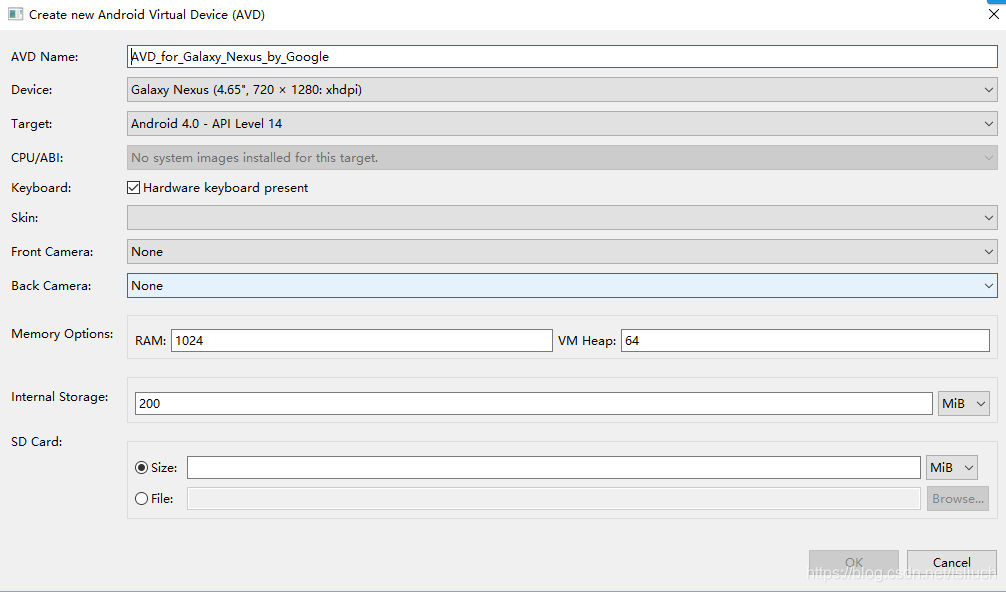Select the SD Card Size radio button
This screenshot has height=592, width=1006.
pos(141,468)
